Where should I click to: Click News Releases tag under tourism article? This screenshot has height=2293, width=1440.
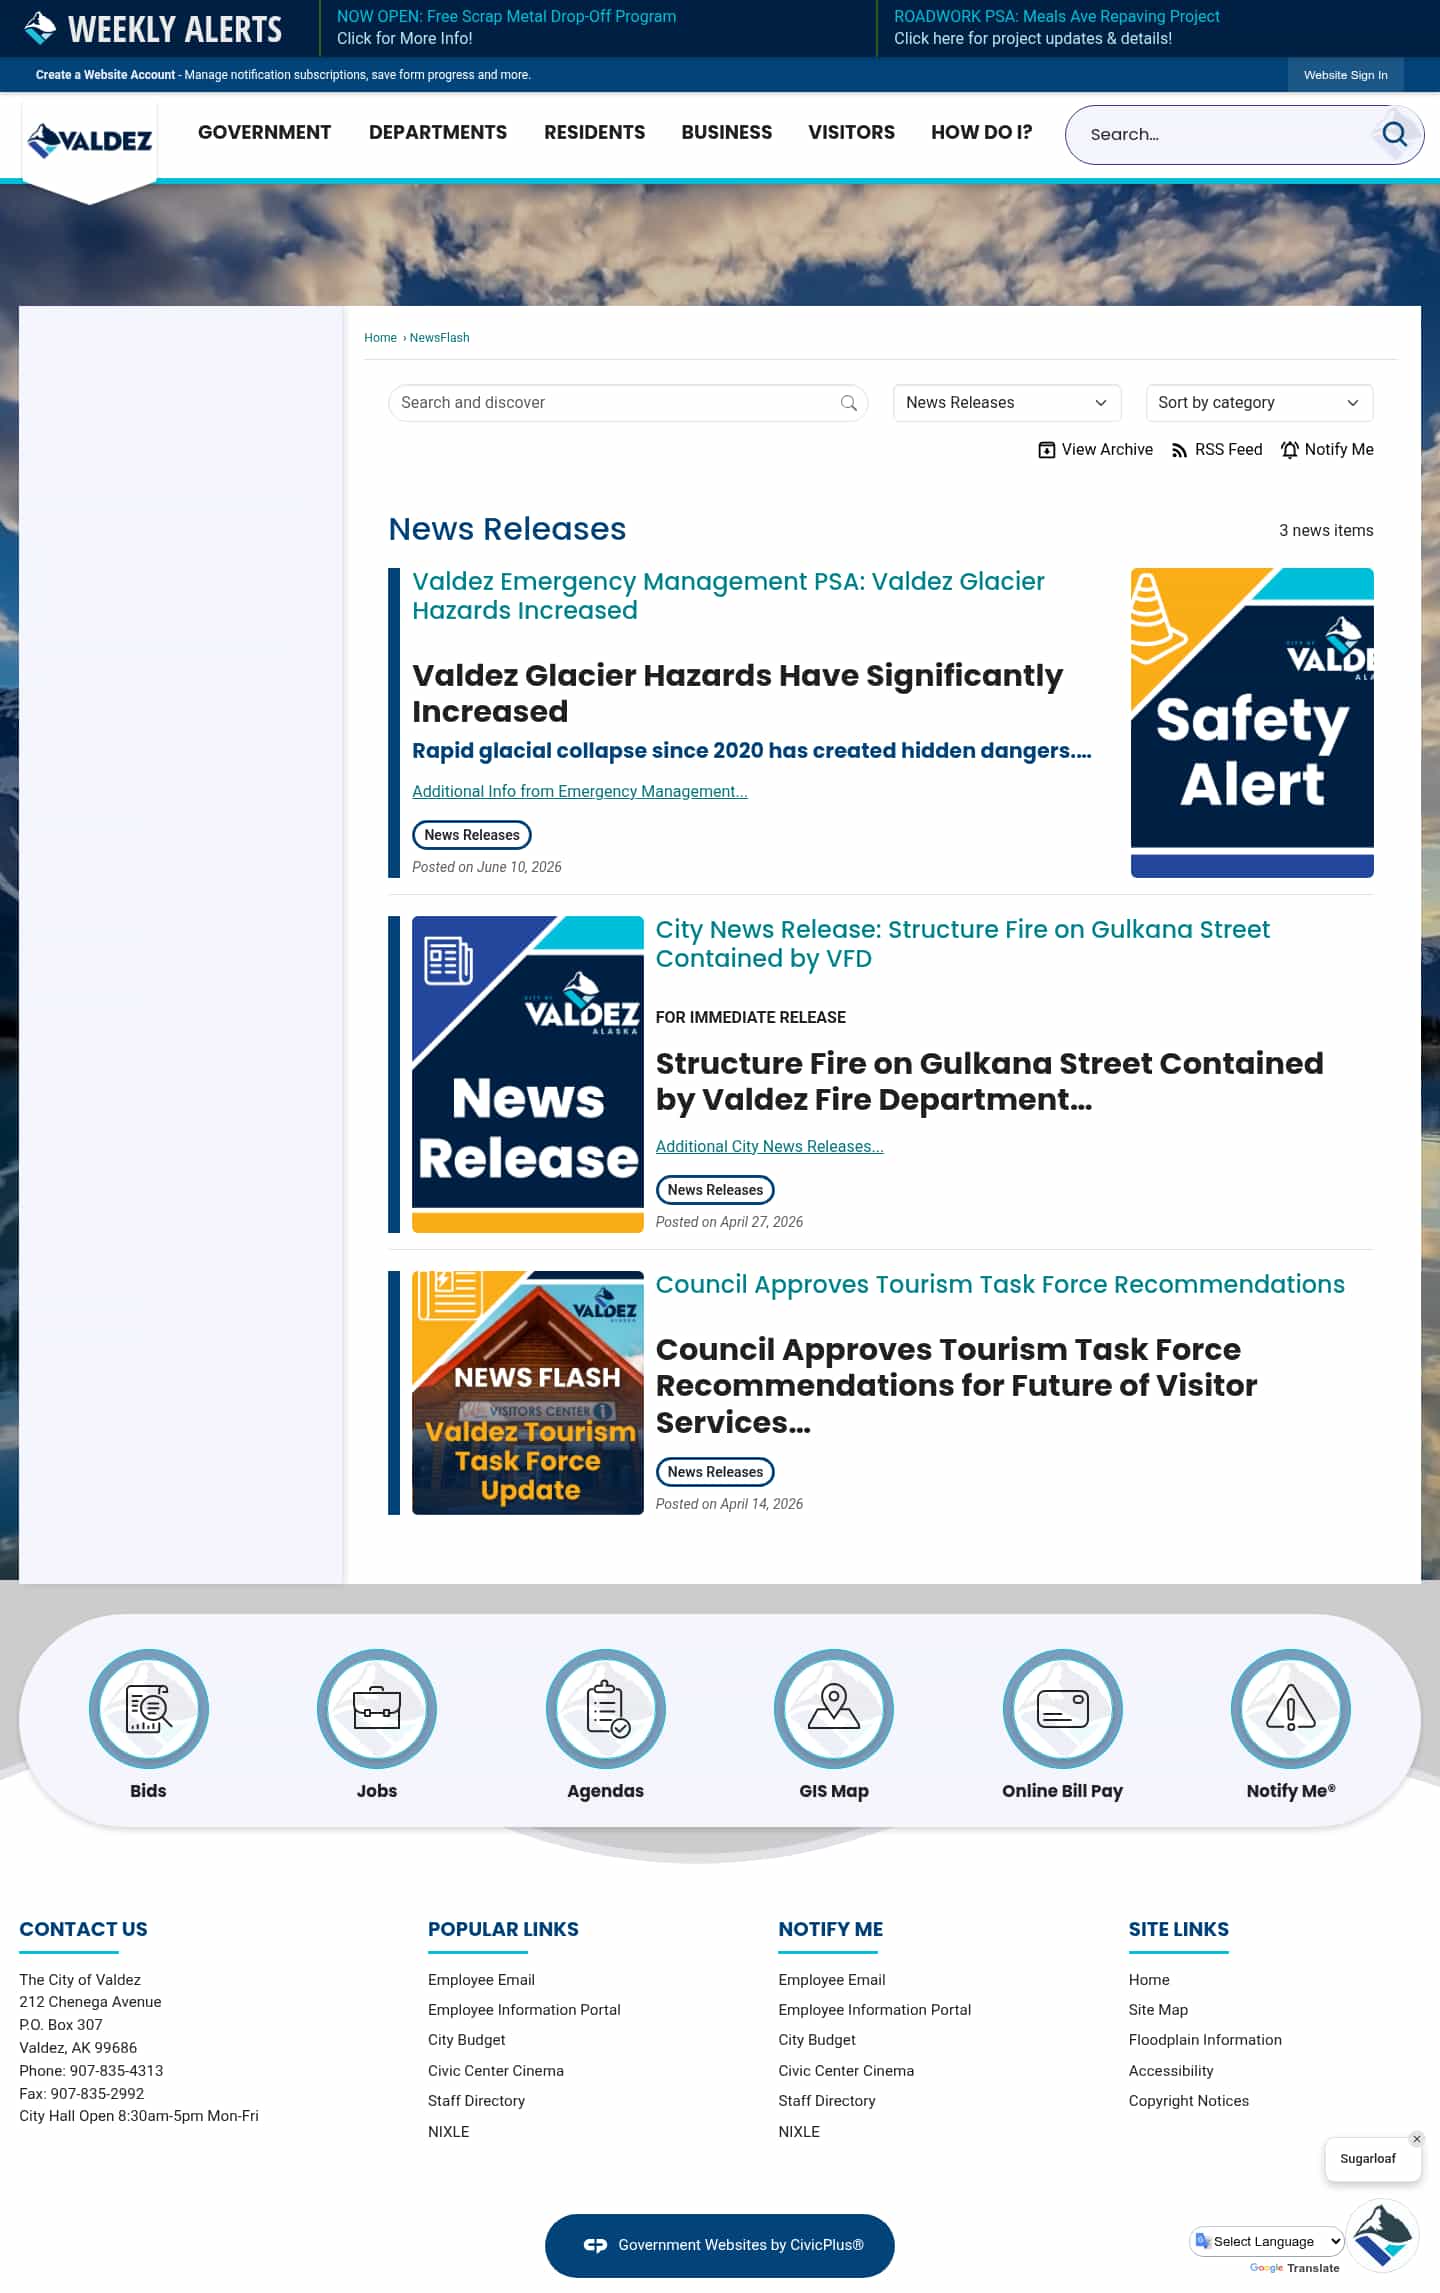(715, 1472)
